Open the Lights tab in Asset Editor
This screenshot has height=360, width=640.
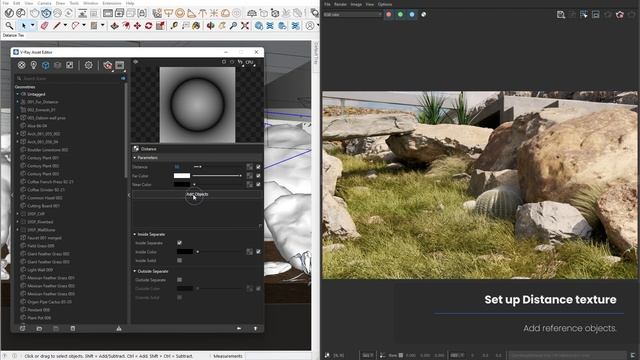click(x=33, y=65)
